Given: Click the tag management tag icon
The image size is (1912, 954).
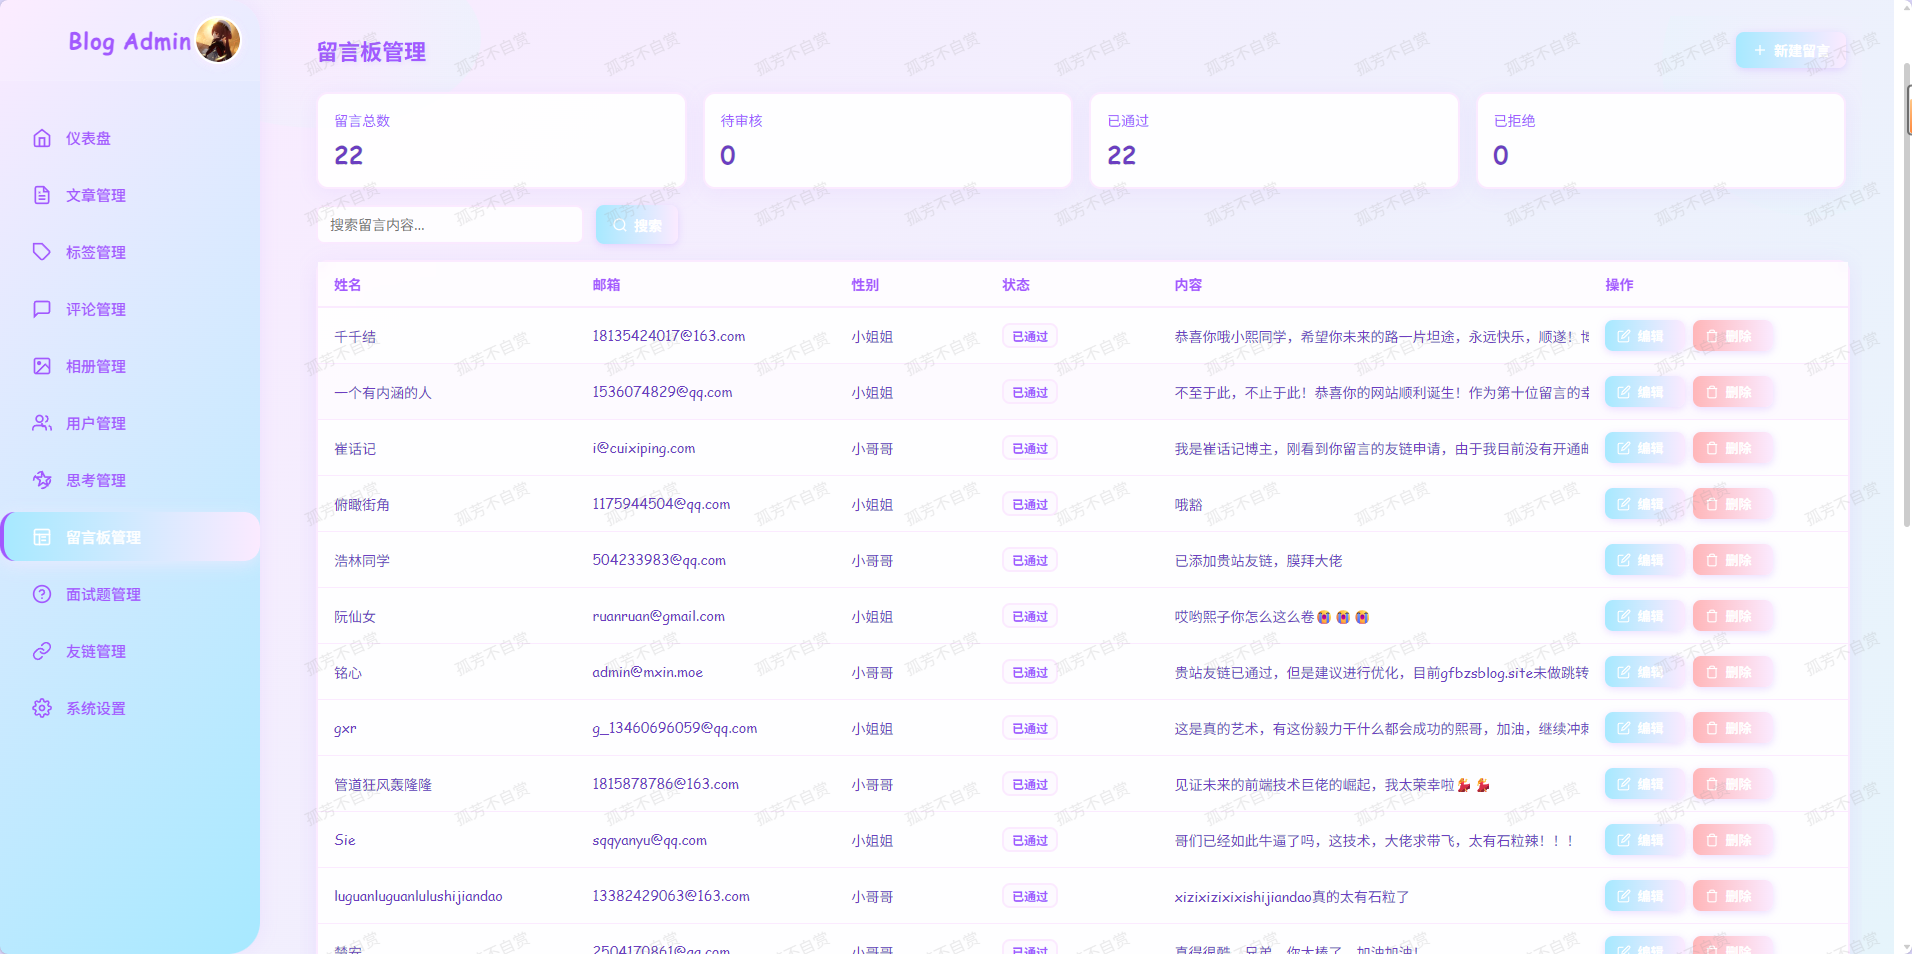Looking at the screenshot, I should tap(42, 252).
